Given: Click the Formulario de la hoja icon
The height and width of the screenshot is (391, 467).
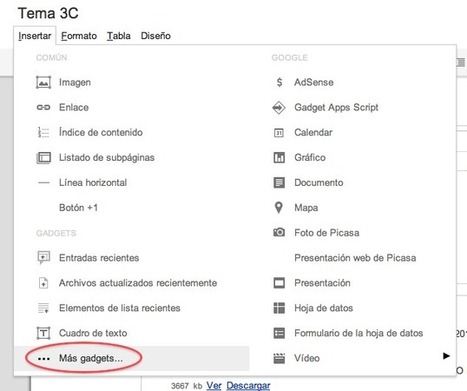Looking at the screenshot, I should coord(279,333).
